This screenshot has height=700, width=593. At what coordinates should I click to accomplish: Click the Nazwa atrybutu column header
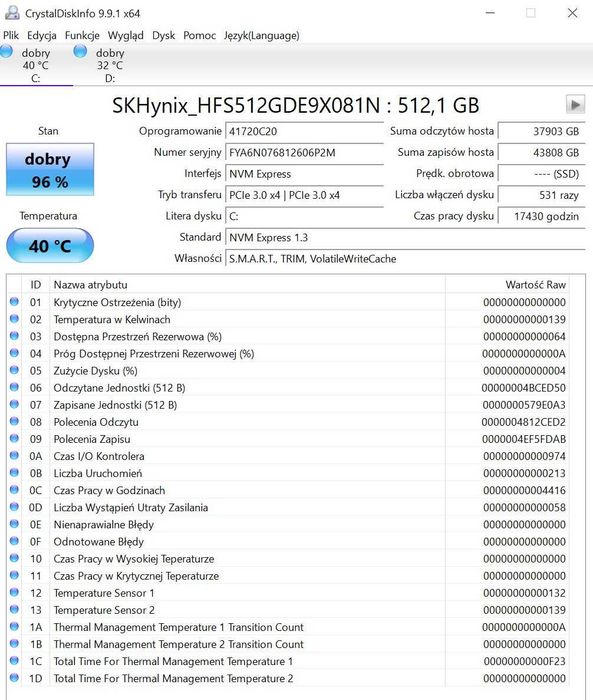pos(247,285)
